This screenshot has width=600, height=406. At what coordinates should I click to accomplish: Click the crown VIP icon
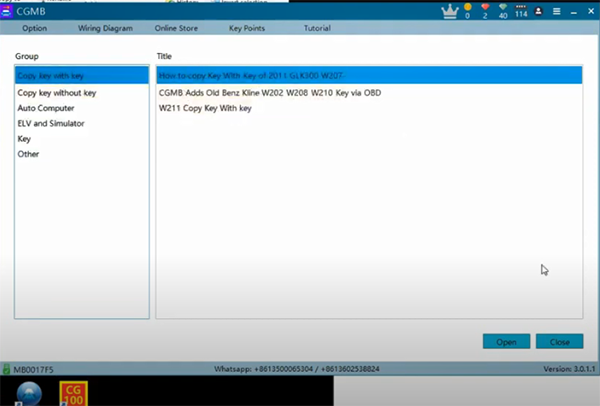point(450,10)
